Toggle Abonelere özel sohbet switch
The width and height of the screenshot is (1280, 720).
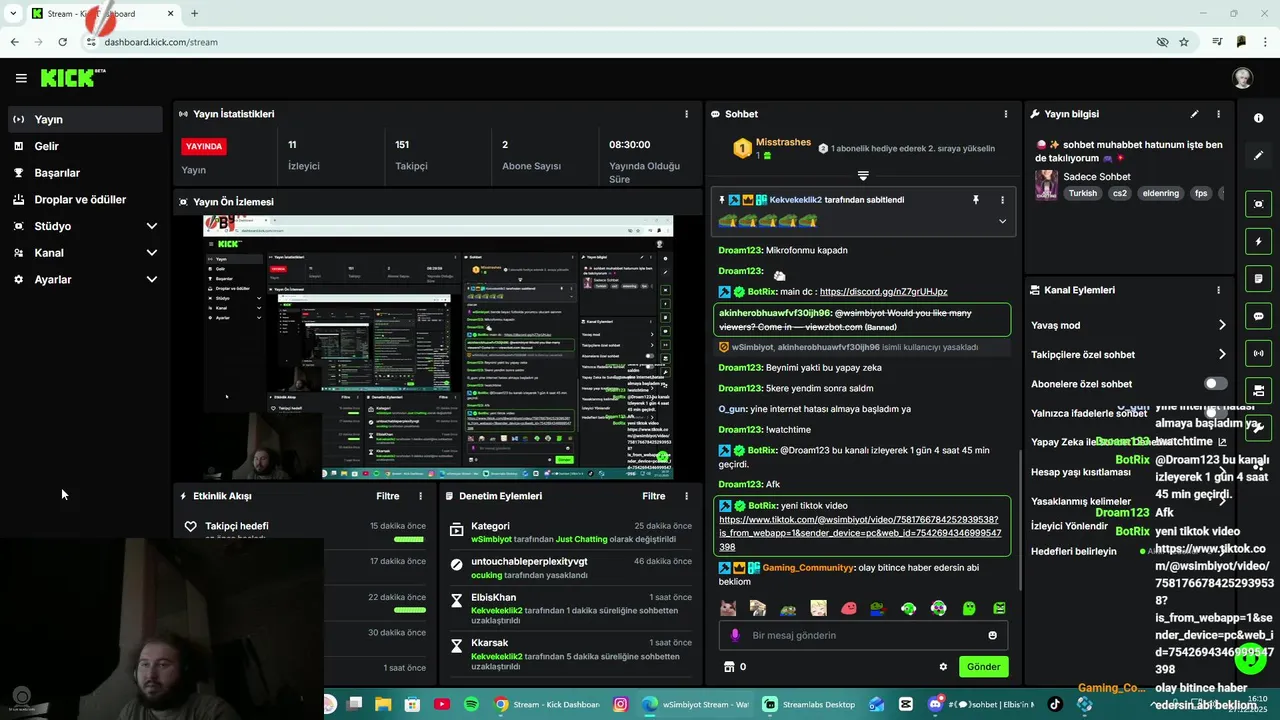[x=1215, y=384]
